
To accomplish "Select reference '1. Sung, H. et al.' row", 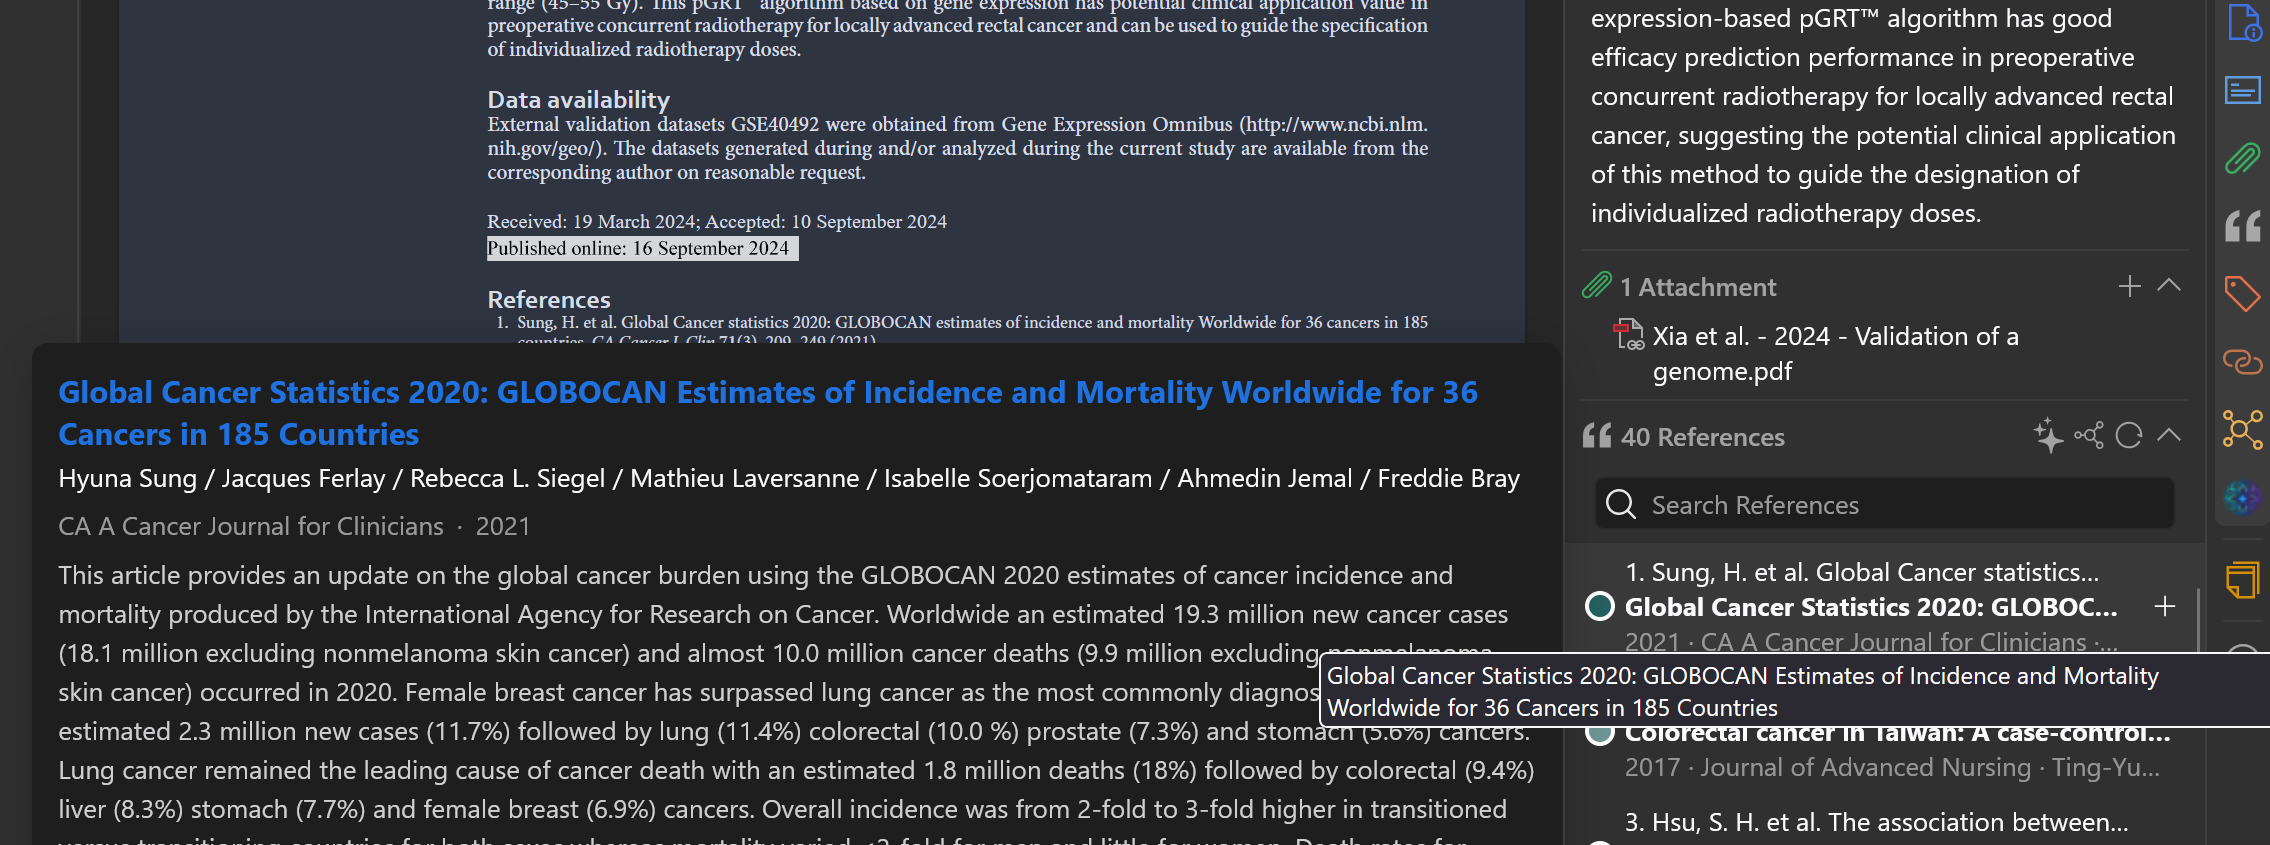I will [x=1862, y=572].
